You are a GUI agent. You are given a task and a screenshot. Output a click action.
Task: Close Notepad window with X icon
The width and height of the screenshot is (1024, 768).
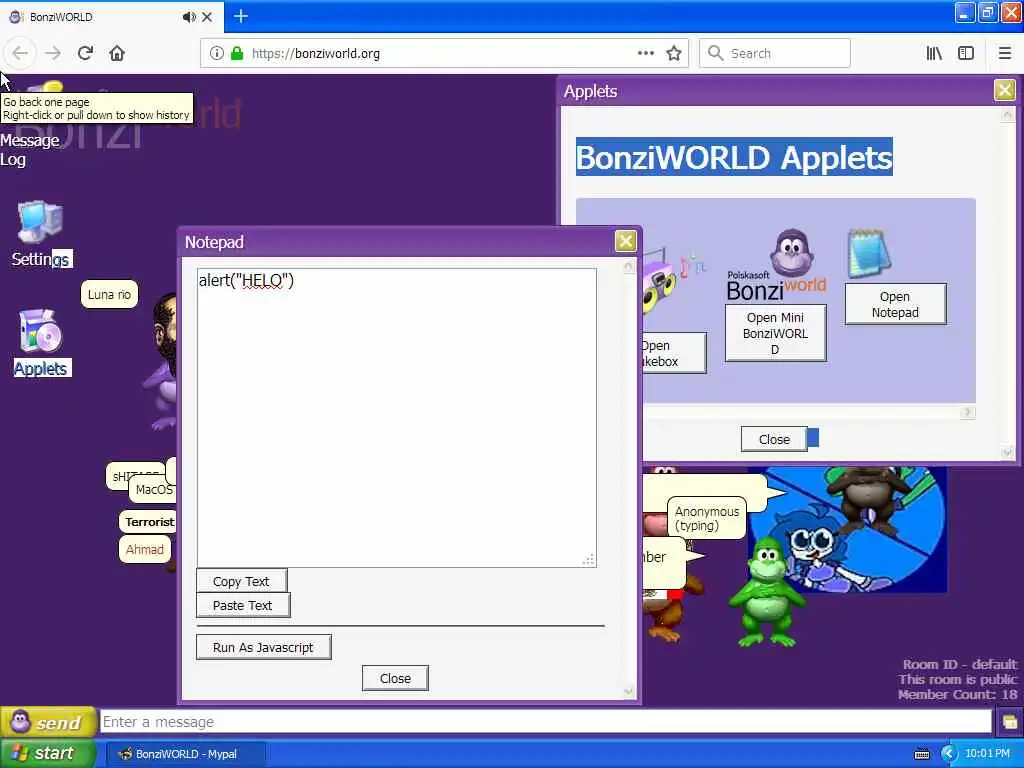(626, 241)
